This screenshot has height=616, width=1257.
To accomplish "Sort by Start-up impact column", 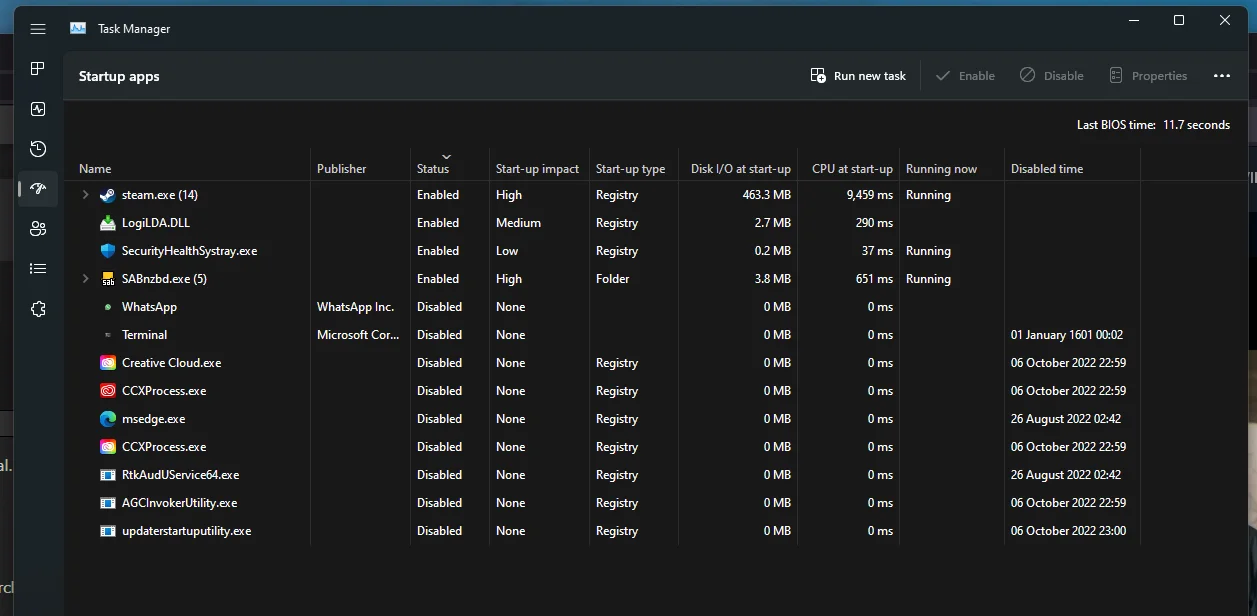I will pos(539,169).
